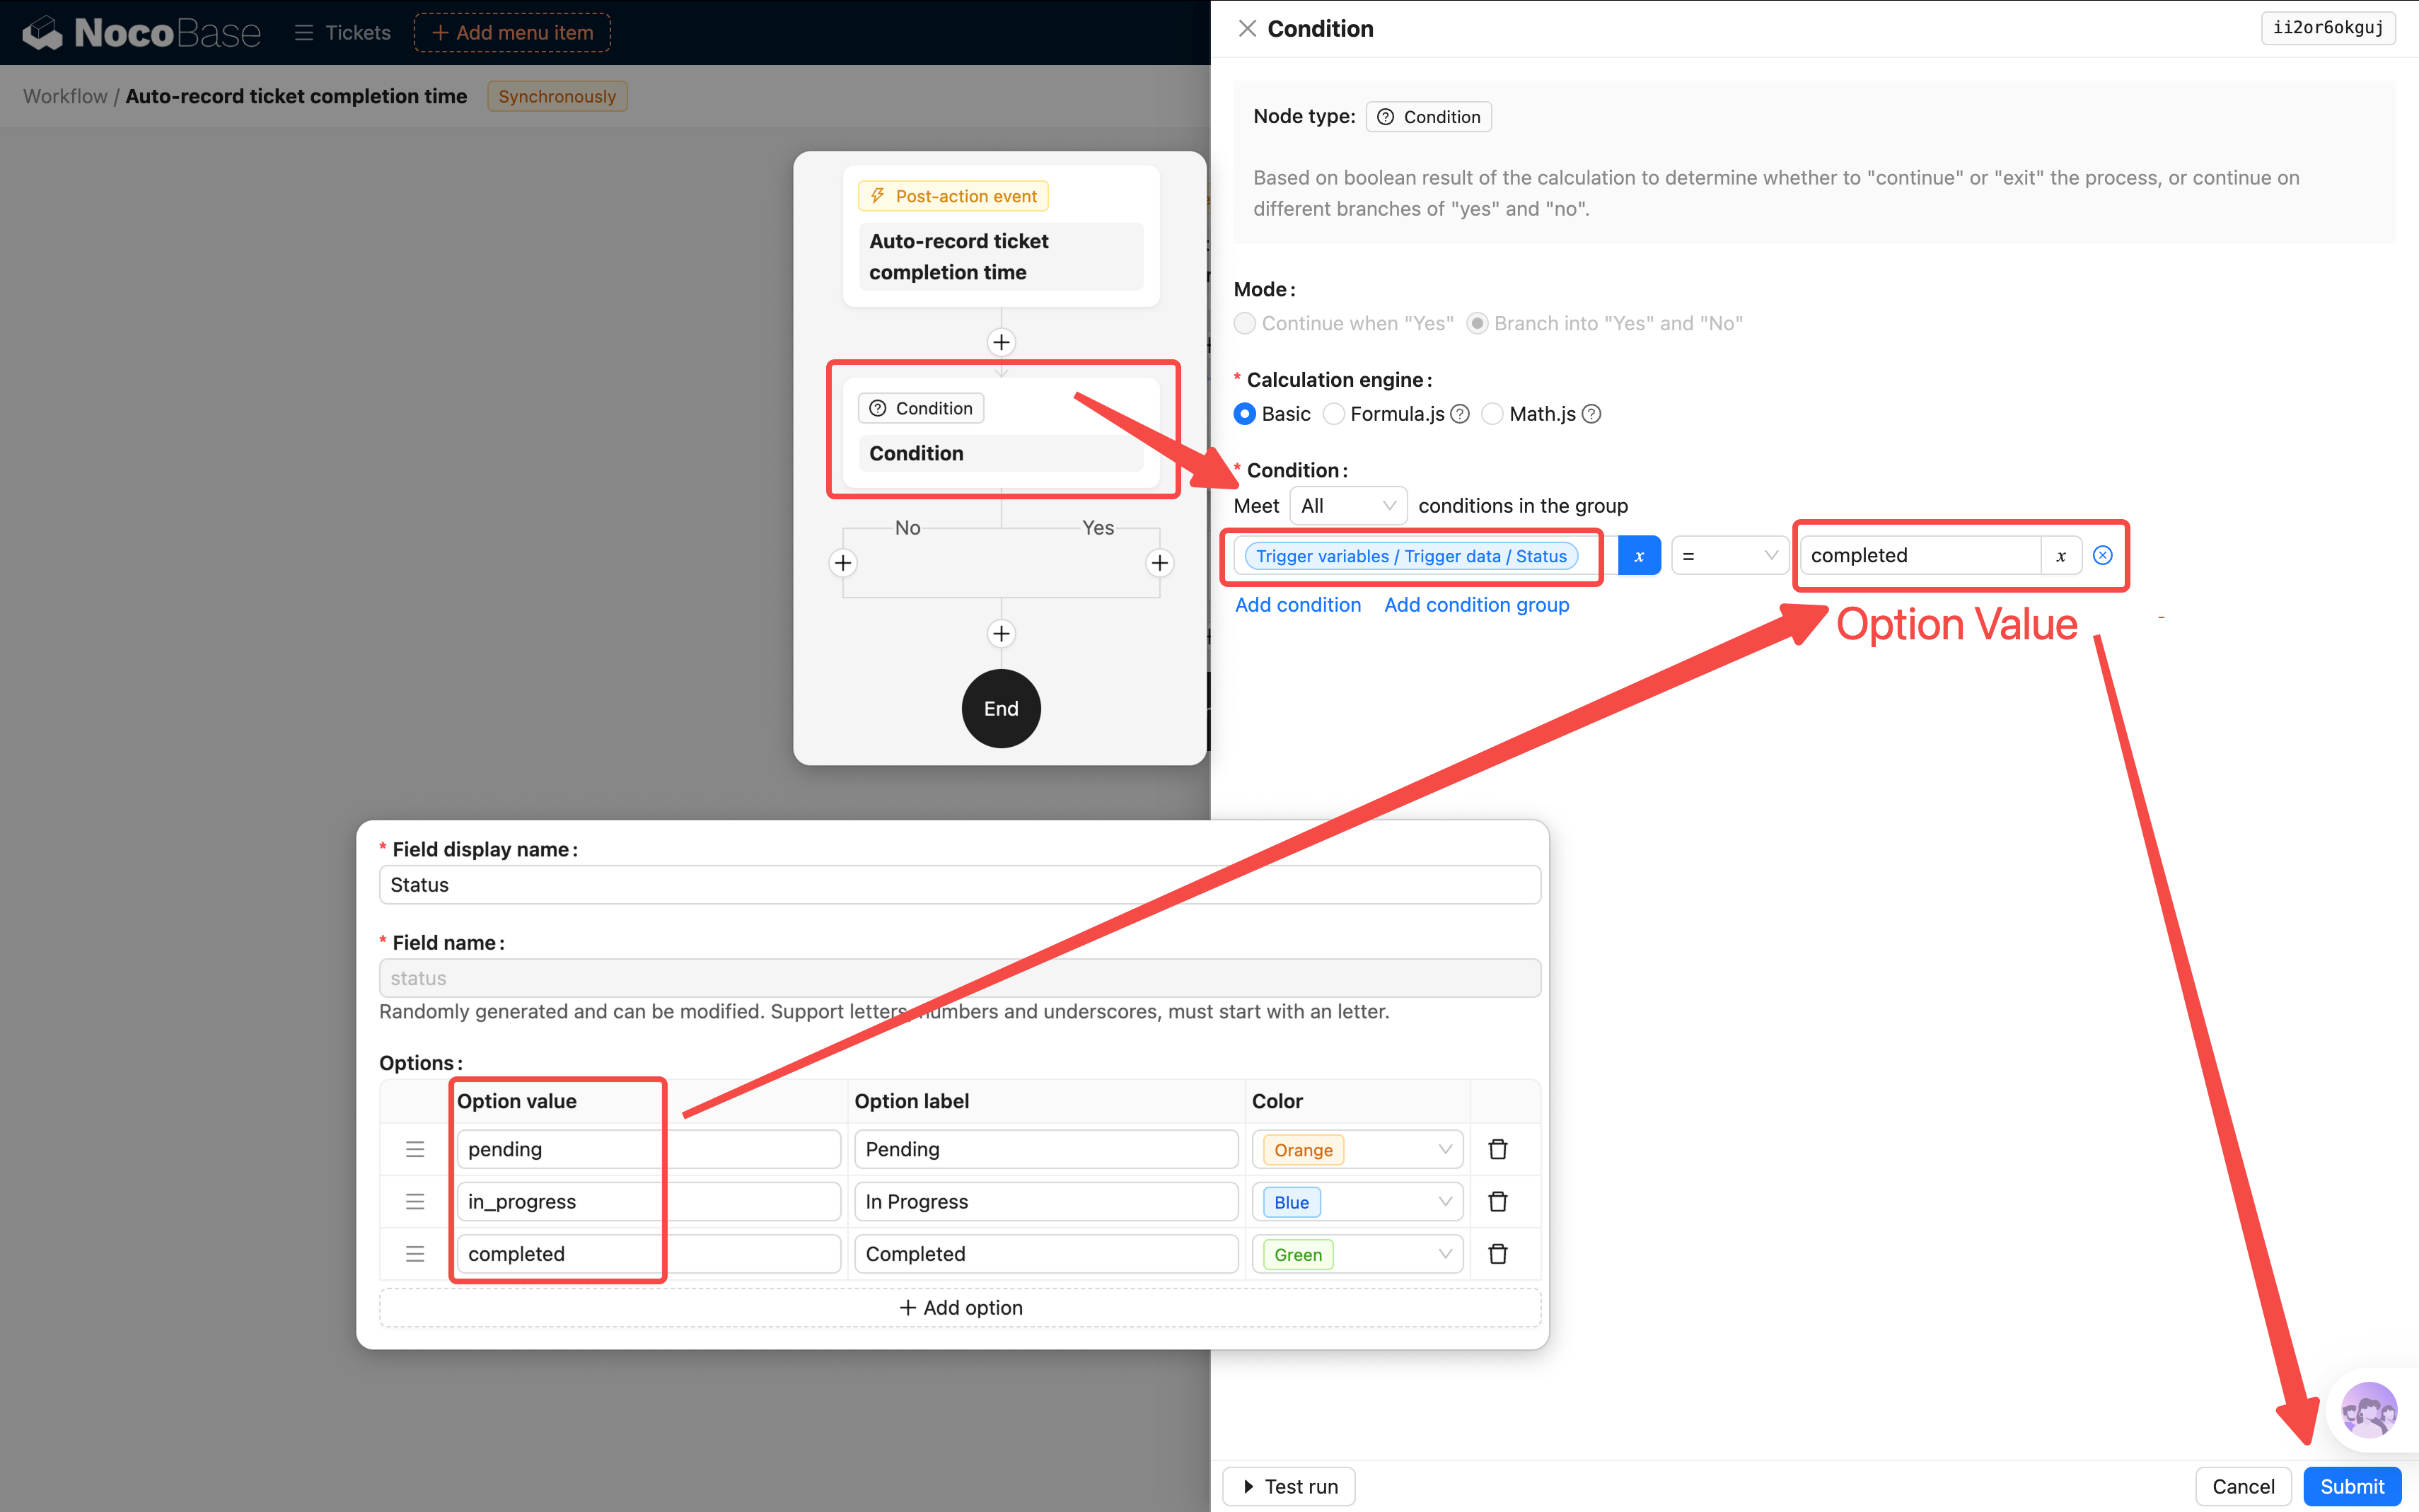The width and height of the screenshot is (2419, 1512).
Task: Open the equals operator dropdown
Action: 1730,556
